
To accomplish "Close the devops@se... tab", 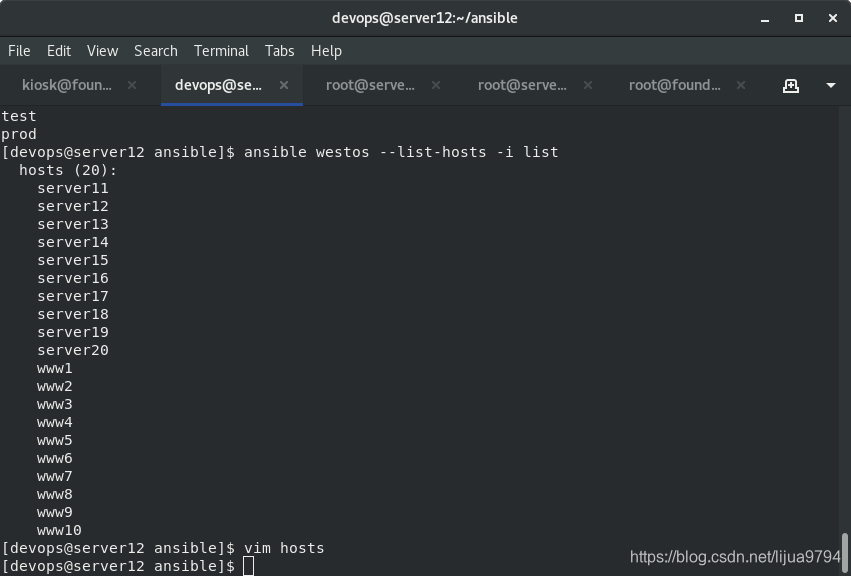I will 284,85.
